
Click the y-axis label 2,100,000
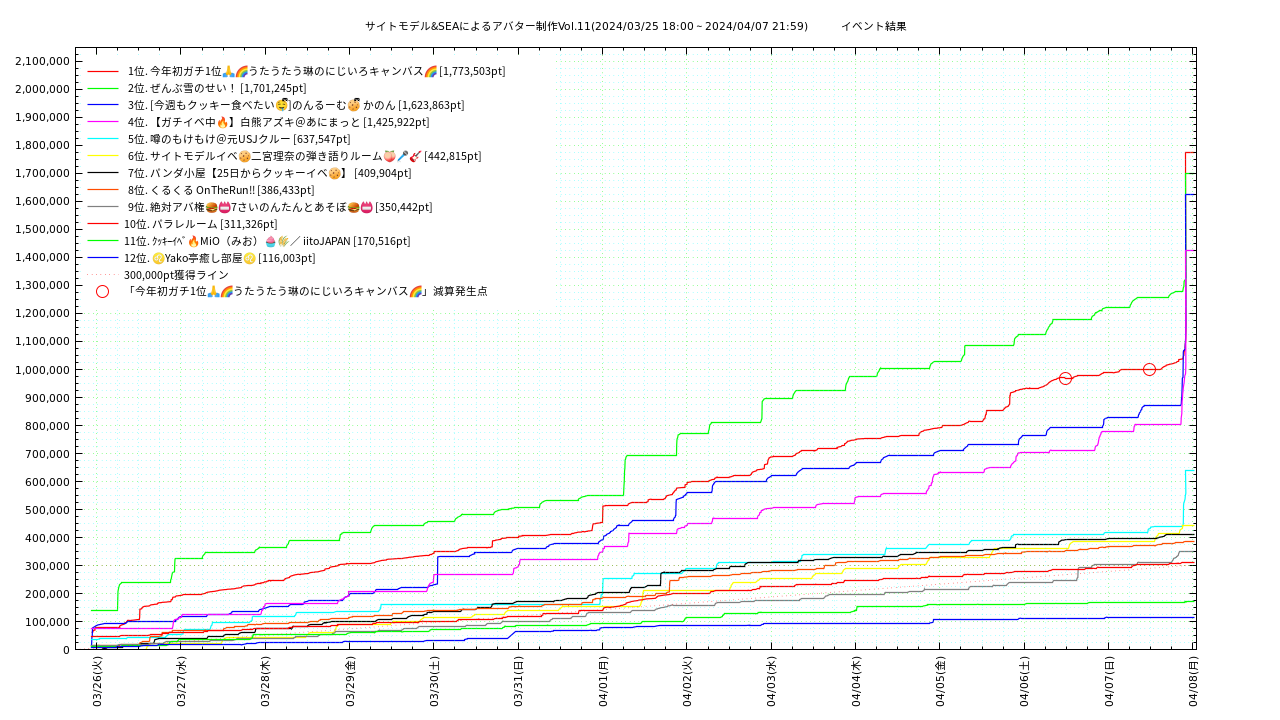43,61
